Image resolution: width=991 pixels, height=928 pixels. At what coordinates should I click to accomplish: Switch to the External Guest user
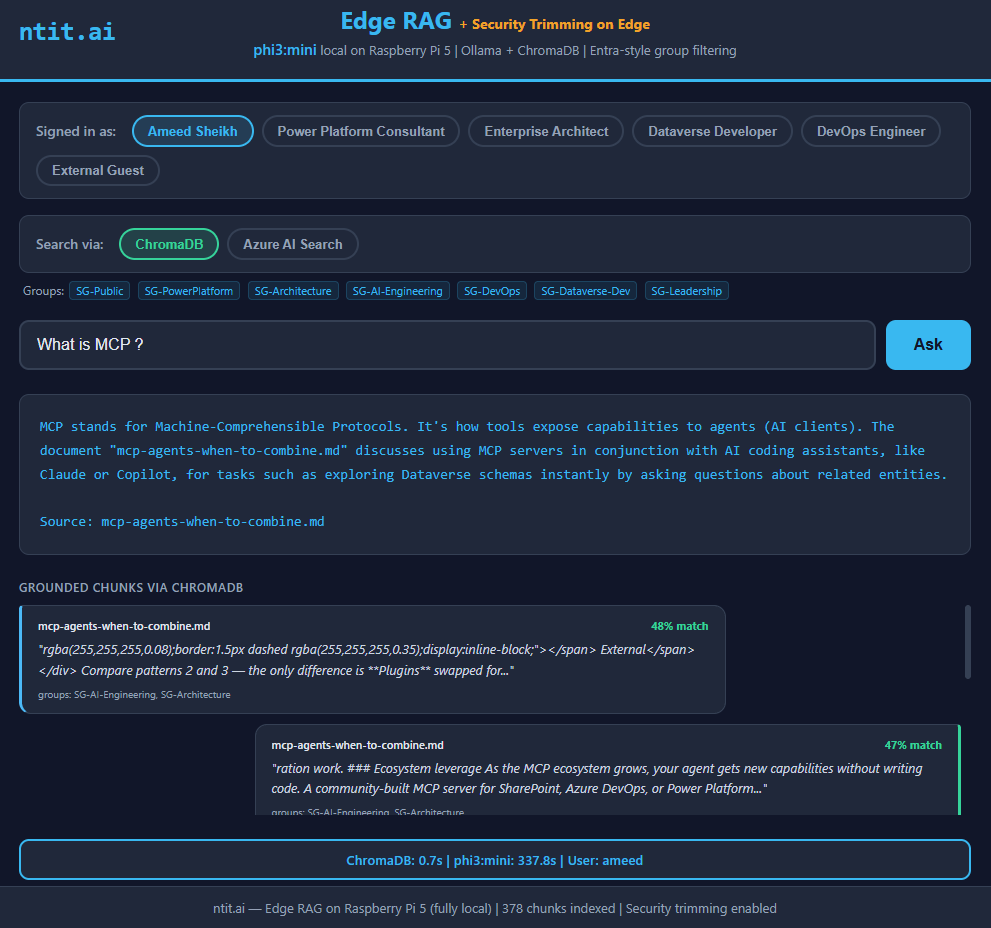point(98,170)
